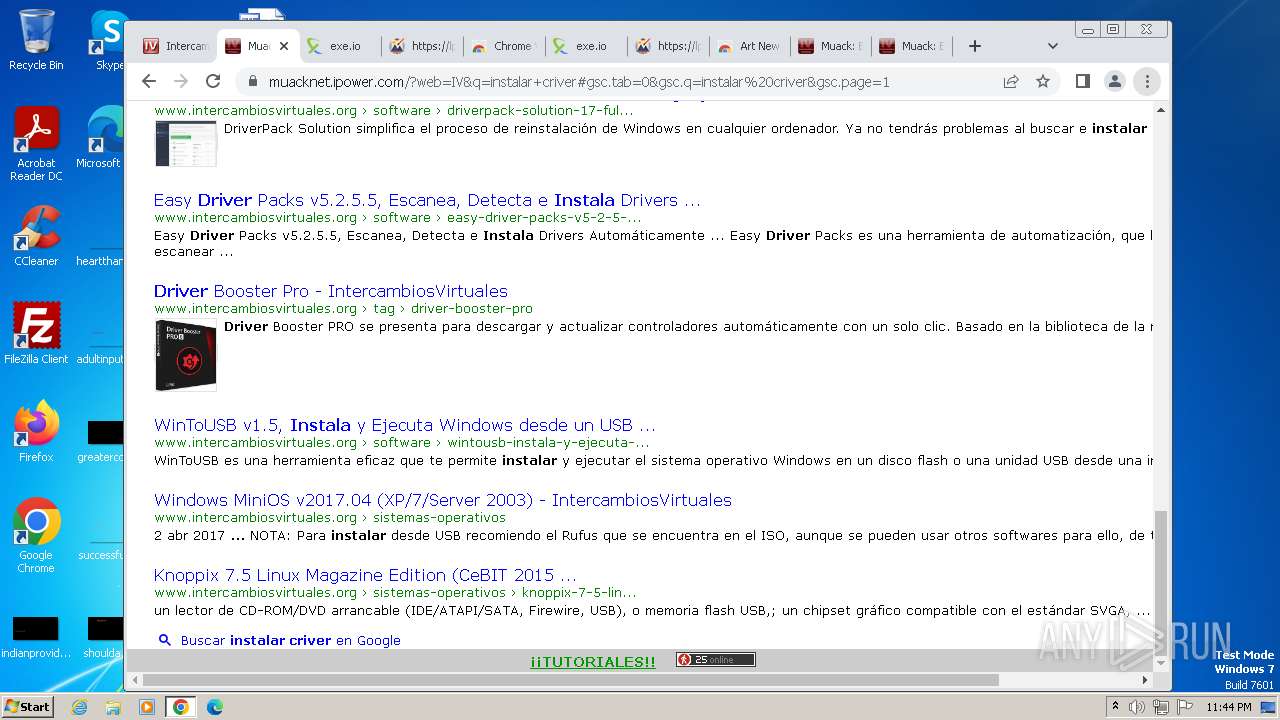Open Firefox desktop icon

tap(36, 431)
